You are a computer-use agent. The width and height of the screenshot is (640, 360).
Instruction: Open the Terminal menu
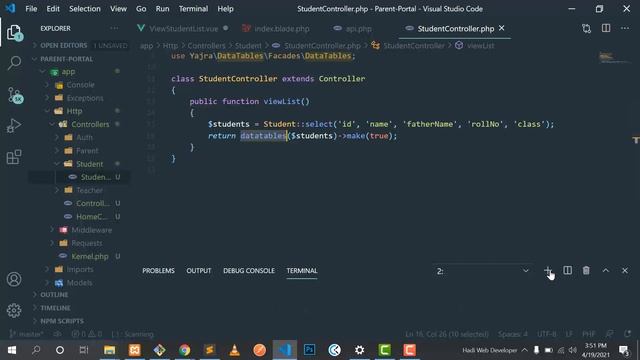(193, 9)
